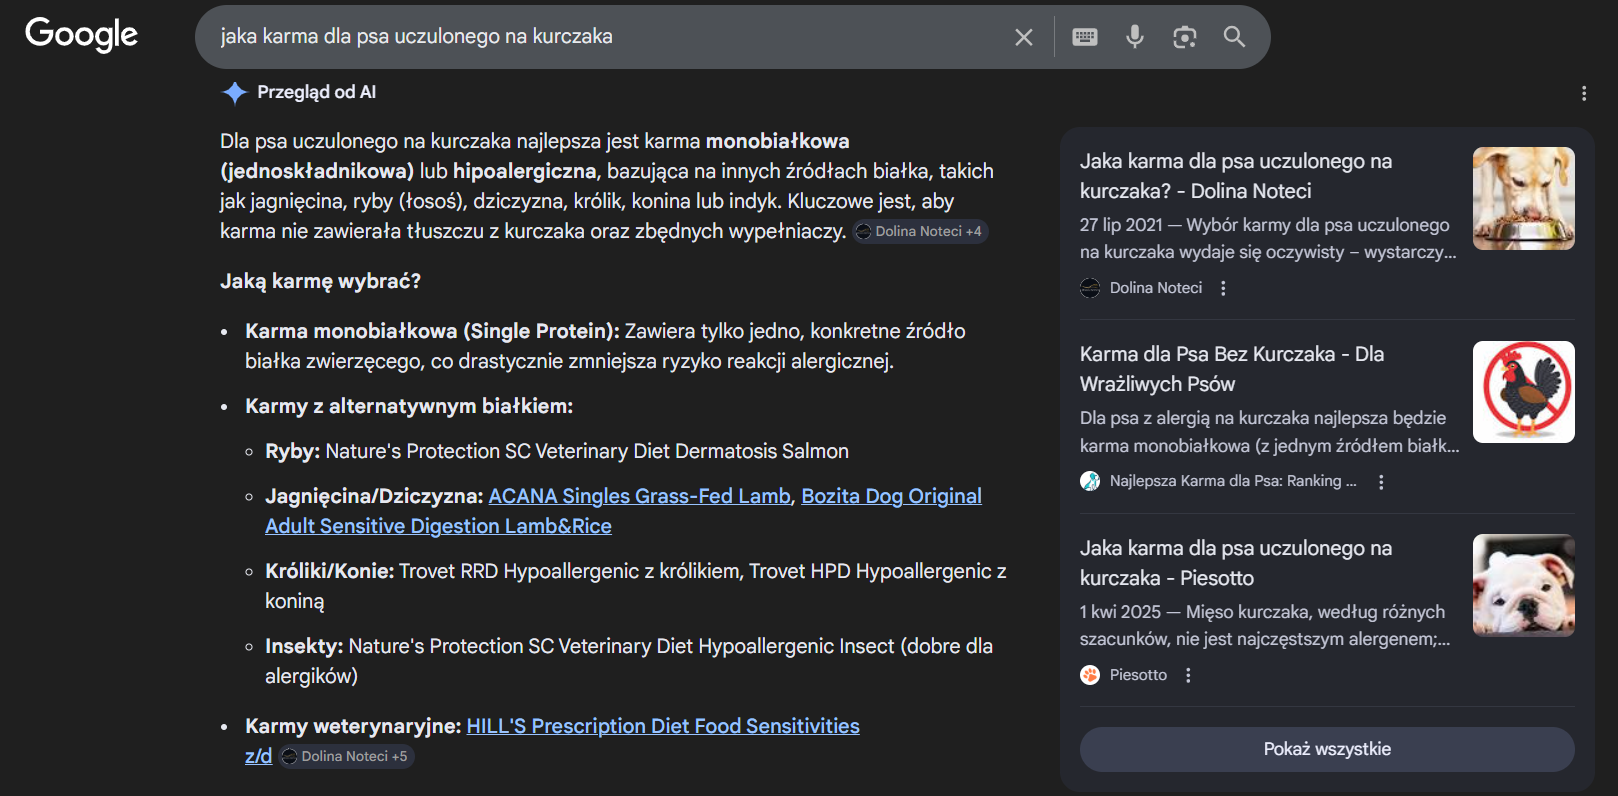Open more options for the Piesotto result

(1188, 675)
